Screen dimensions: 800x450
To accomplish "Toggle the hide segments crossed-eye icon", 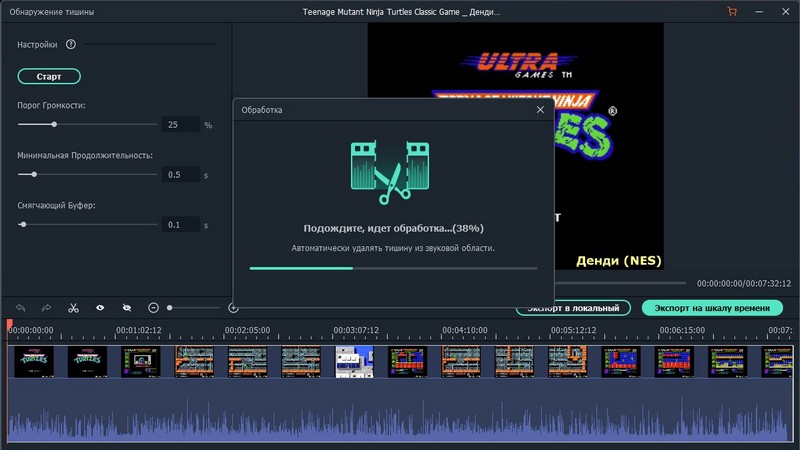I will pyautogui.click(x=127, y=308).
